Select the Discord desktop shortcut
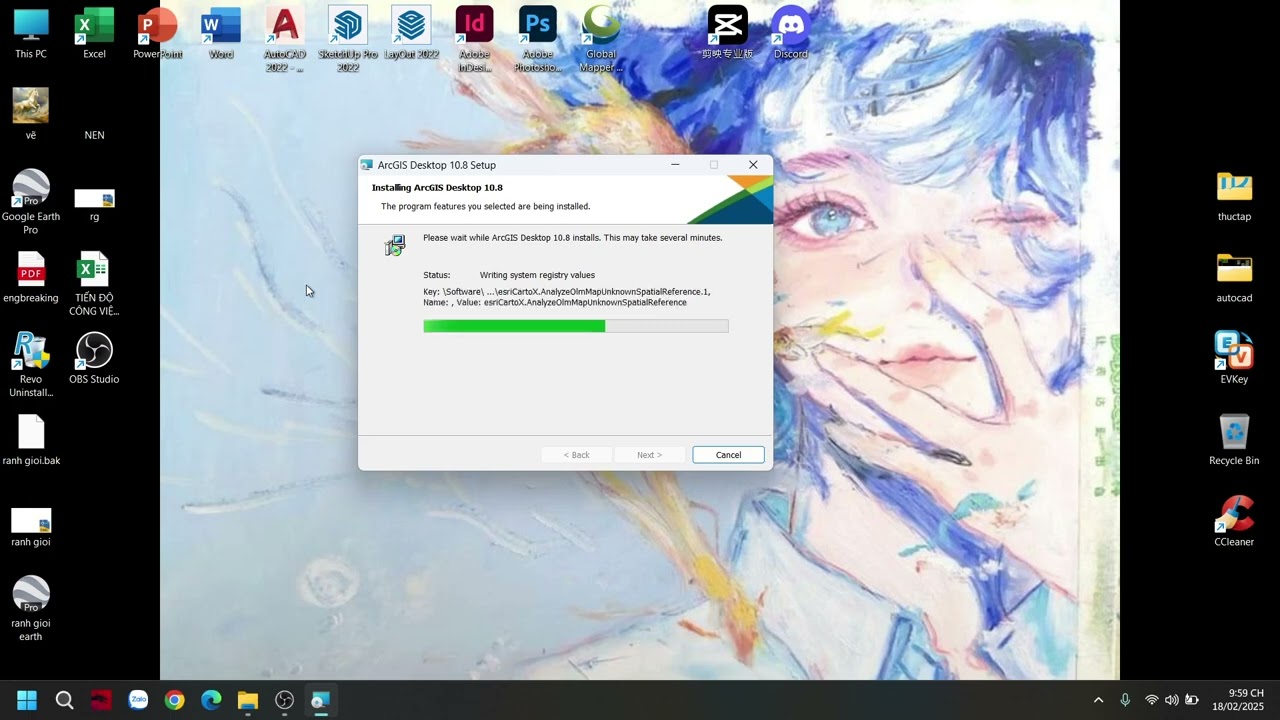Image resolution: width=1280 pixels, height=720 pixels. (790, 34)
